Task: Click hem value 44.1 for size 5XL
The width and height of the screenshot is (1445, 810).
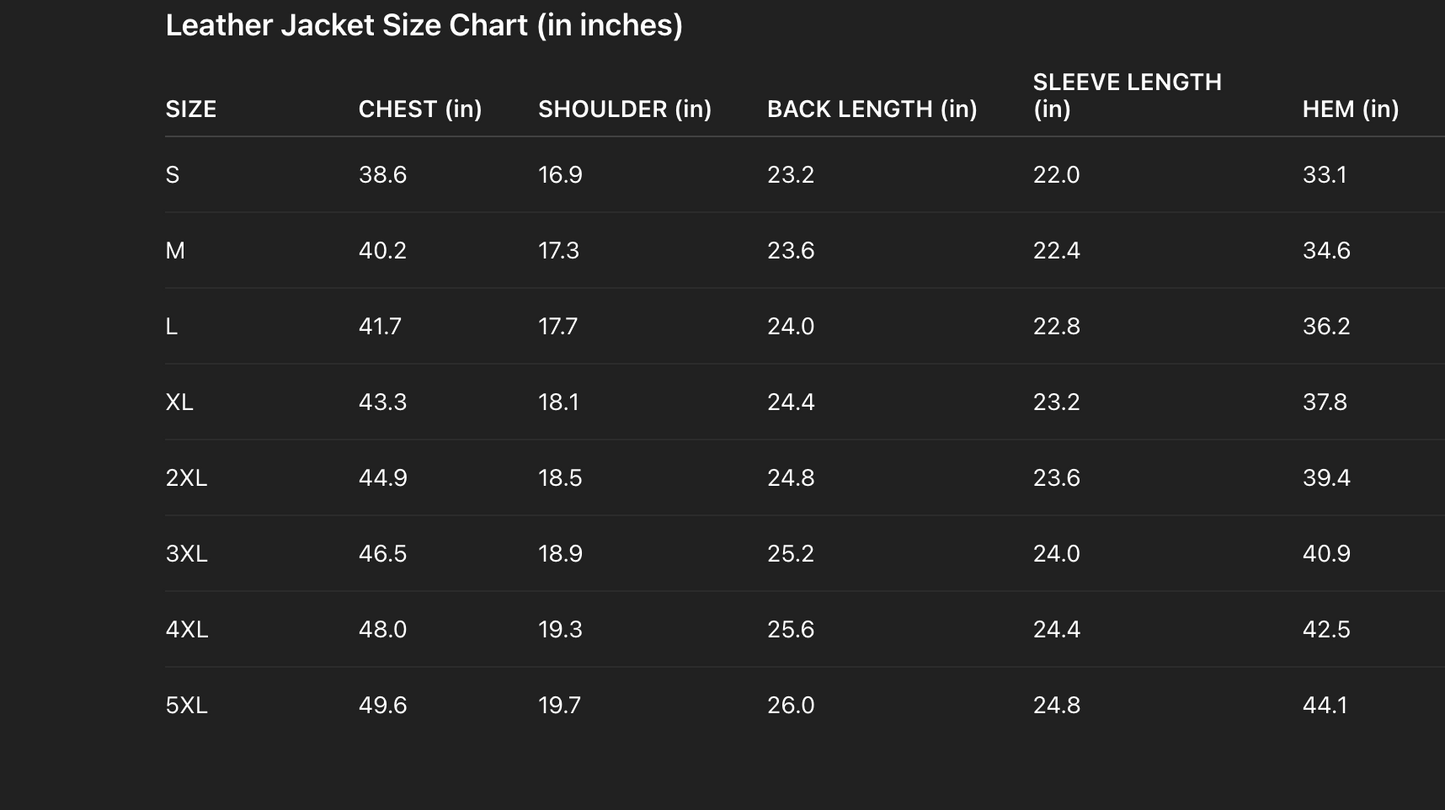Action: pos(1325,706)
